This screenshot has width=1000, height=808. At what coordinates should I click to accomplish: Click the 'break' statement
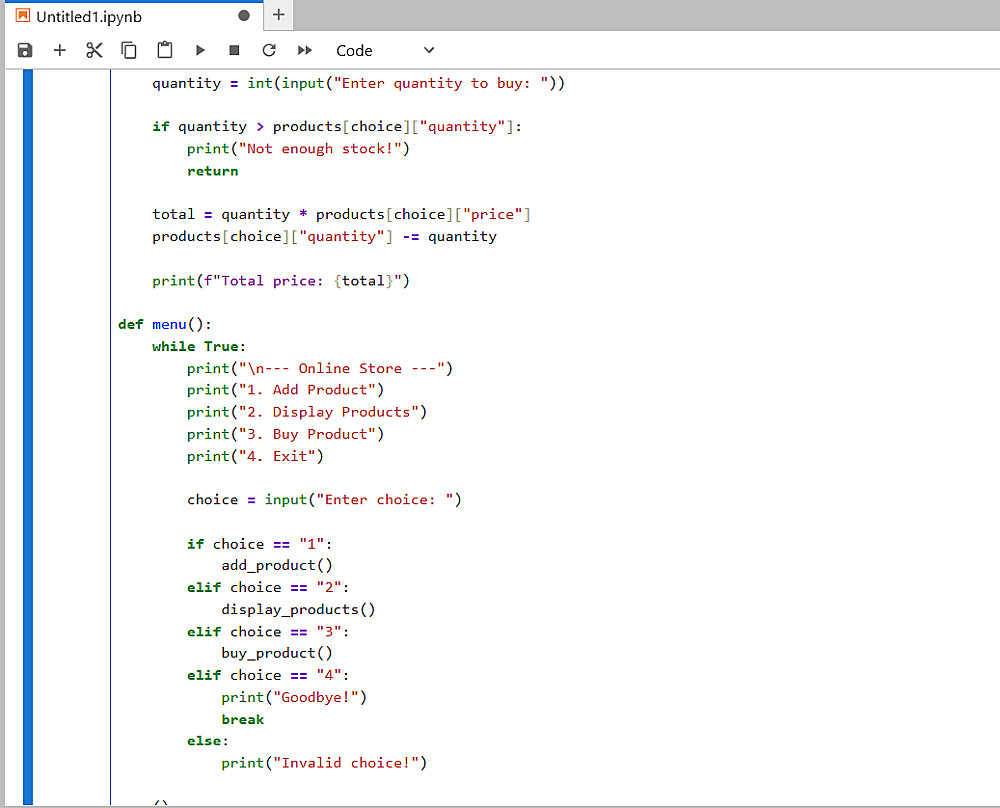tap(242, 720)
